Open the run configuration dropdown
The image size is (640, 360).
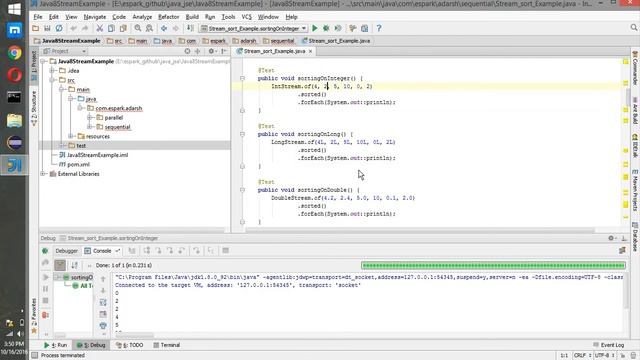pos(253,28)
